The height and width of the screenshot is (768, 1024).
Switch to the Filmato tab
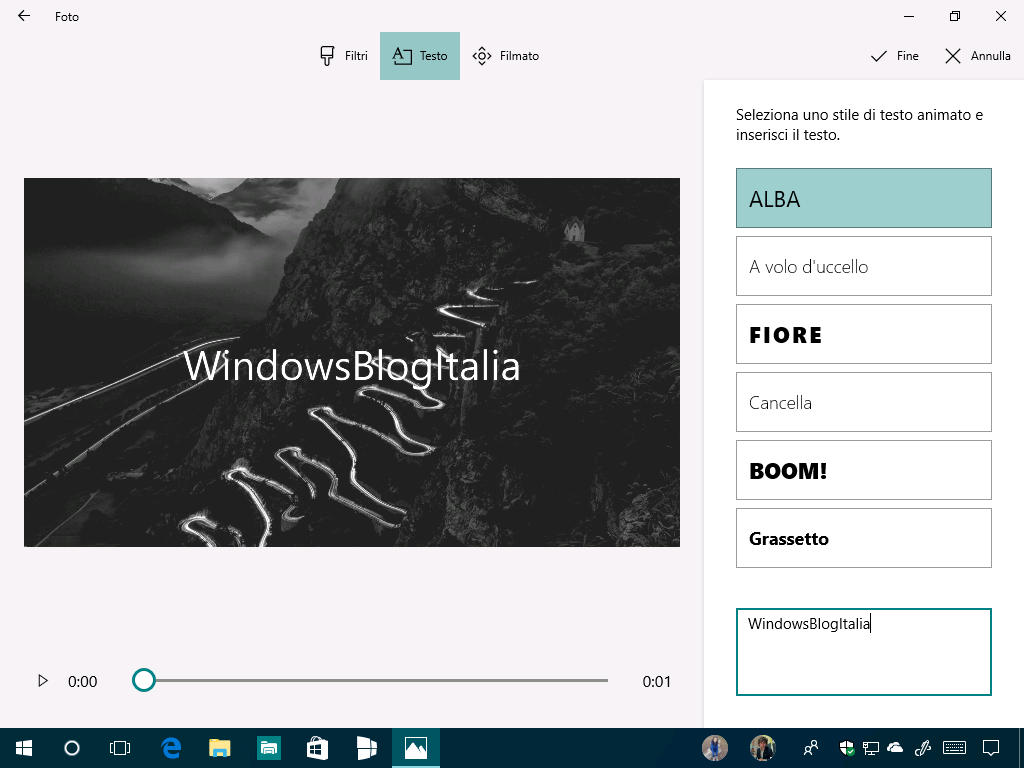(506, 56)
